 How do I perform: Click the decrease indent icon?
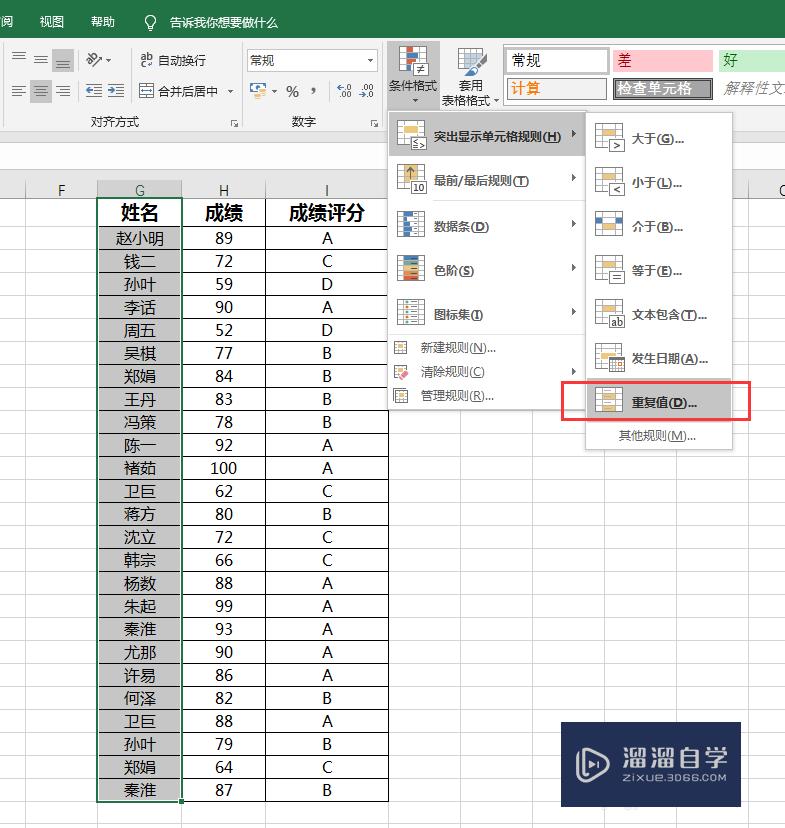click(93, 91)
